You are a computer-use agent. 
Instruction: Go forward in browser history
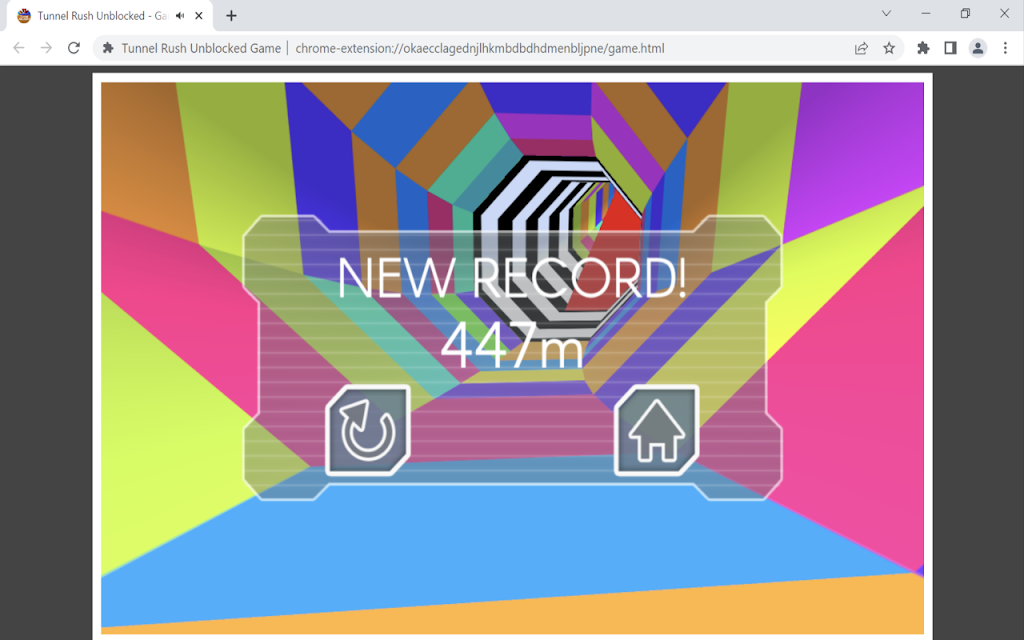[46, 48]
